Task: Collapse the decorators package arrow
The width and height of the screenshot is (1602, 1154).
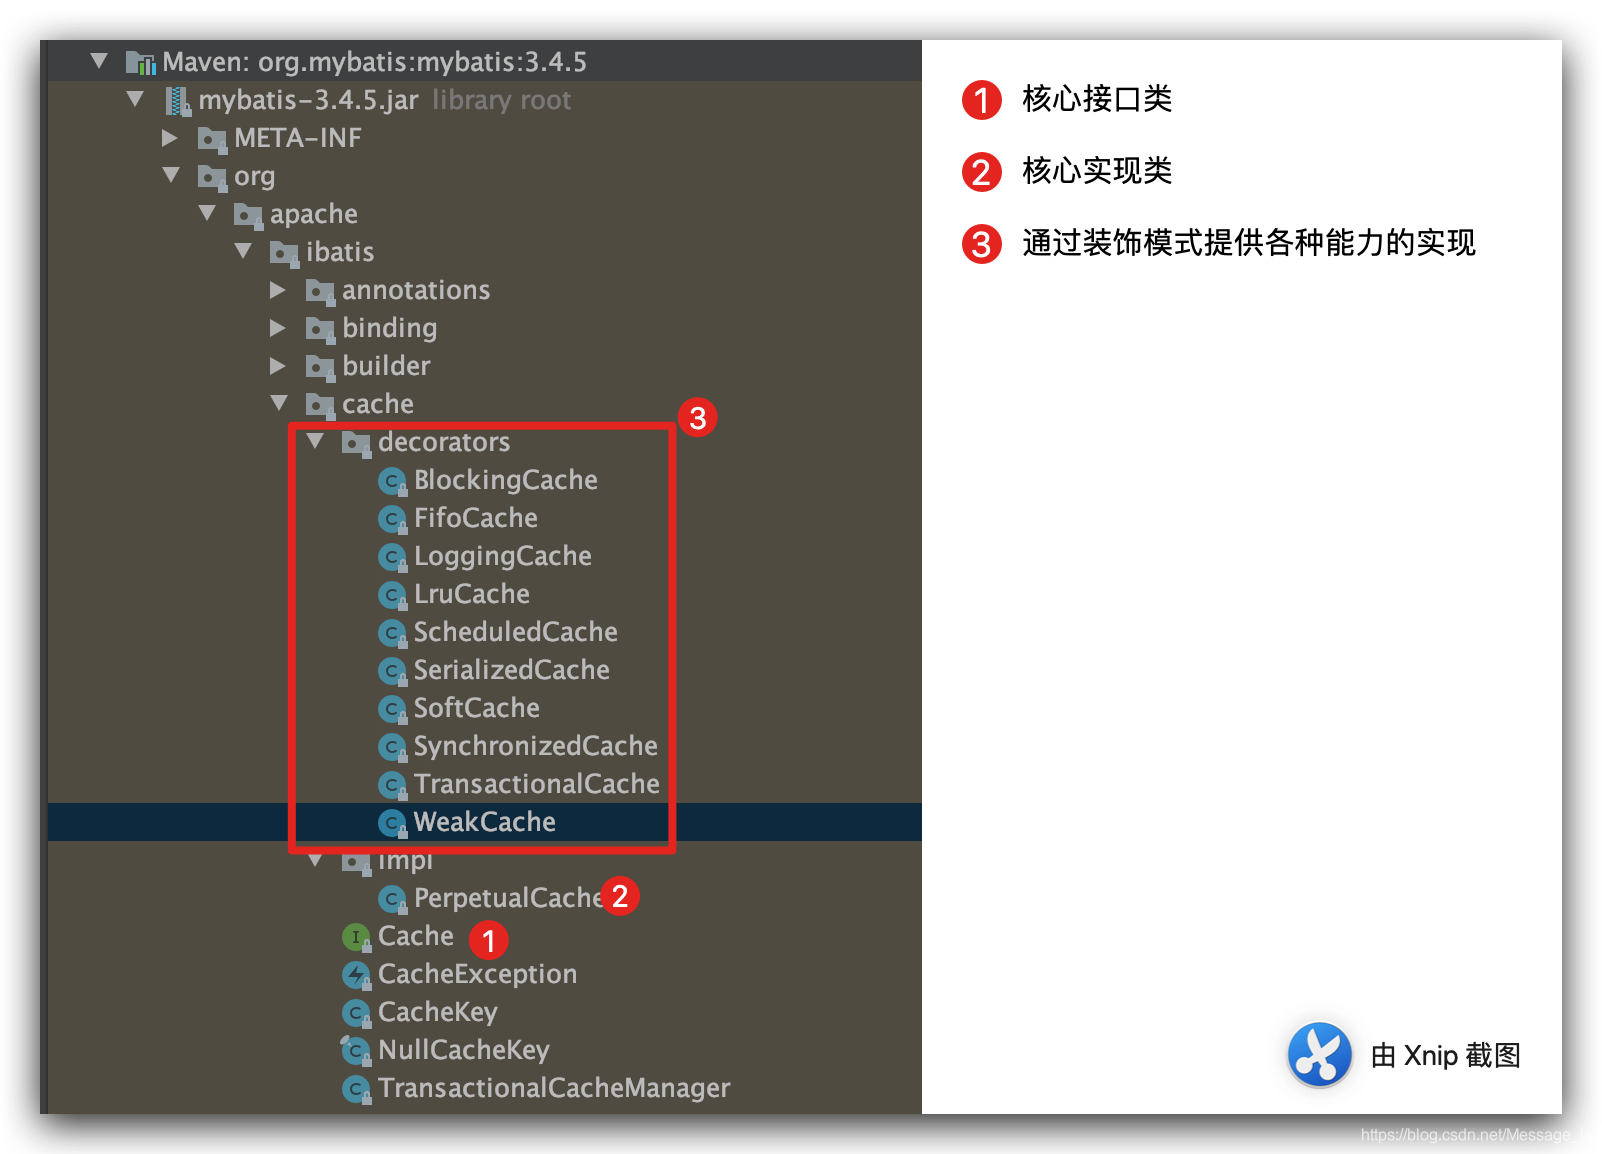Action: point(315,441)
